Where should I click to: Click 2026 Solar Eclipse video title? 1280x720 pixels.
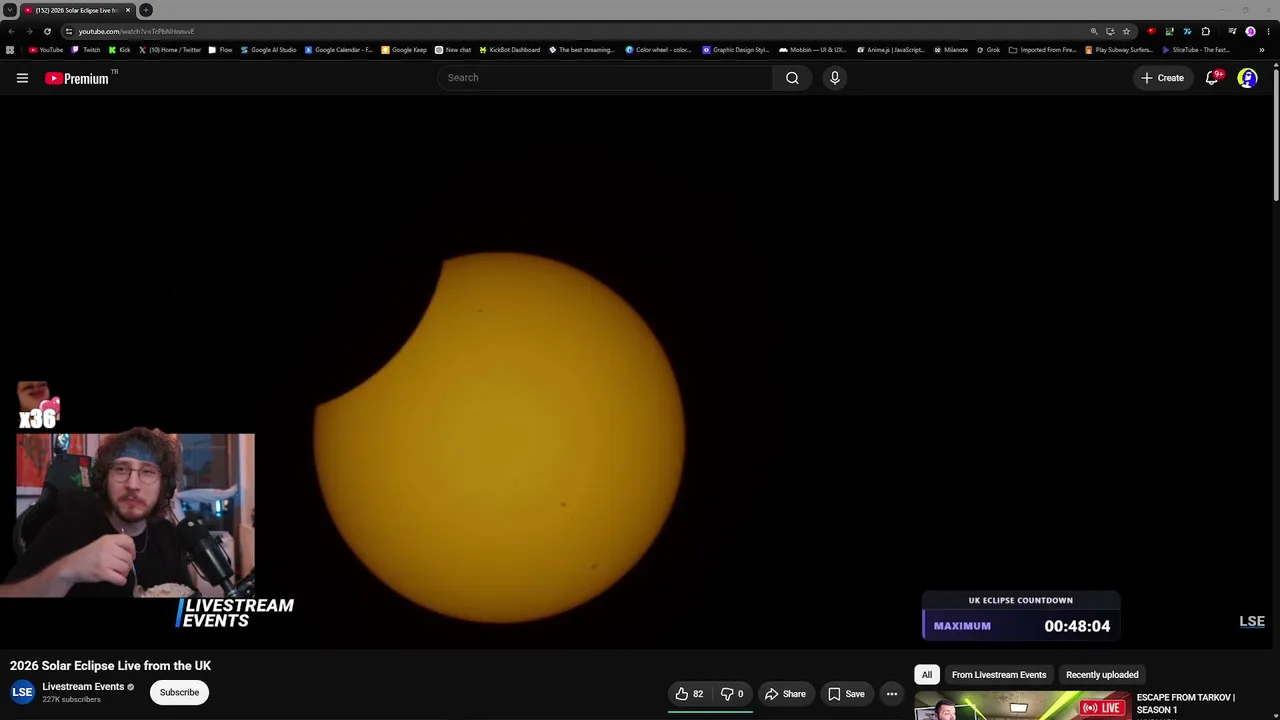(111, 666)
